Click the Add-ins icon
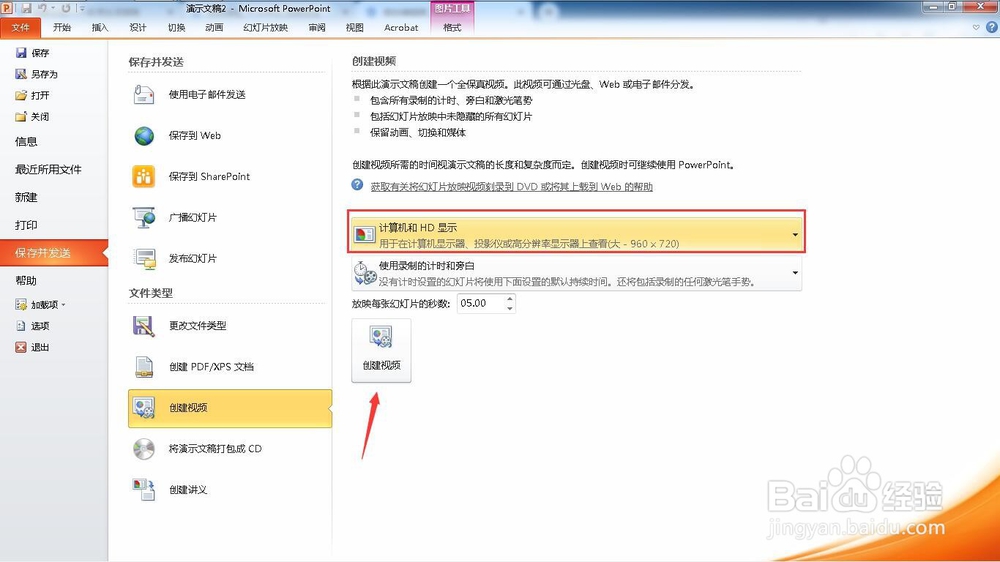 [21, 305]
